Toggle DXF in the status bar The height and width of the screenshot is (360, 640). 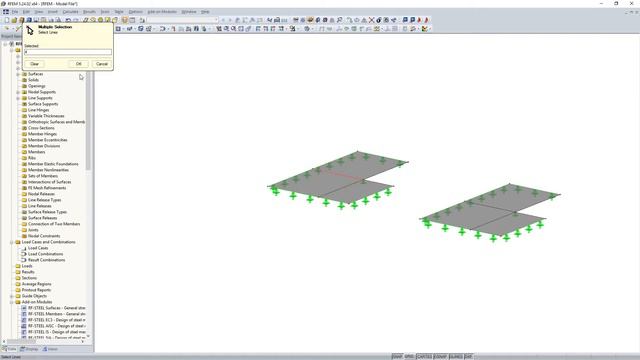pyautogui.click(x=469, y=356)
